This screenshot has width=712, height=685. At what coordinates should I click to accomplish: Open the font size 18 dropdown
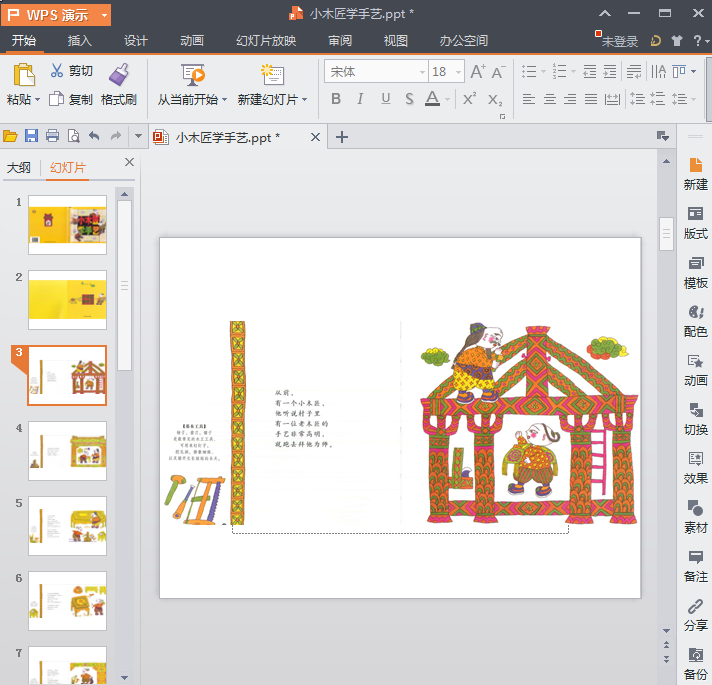[x=458, y=72]
